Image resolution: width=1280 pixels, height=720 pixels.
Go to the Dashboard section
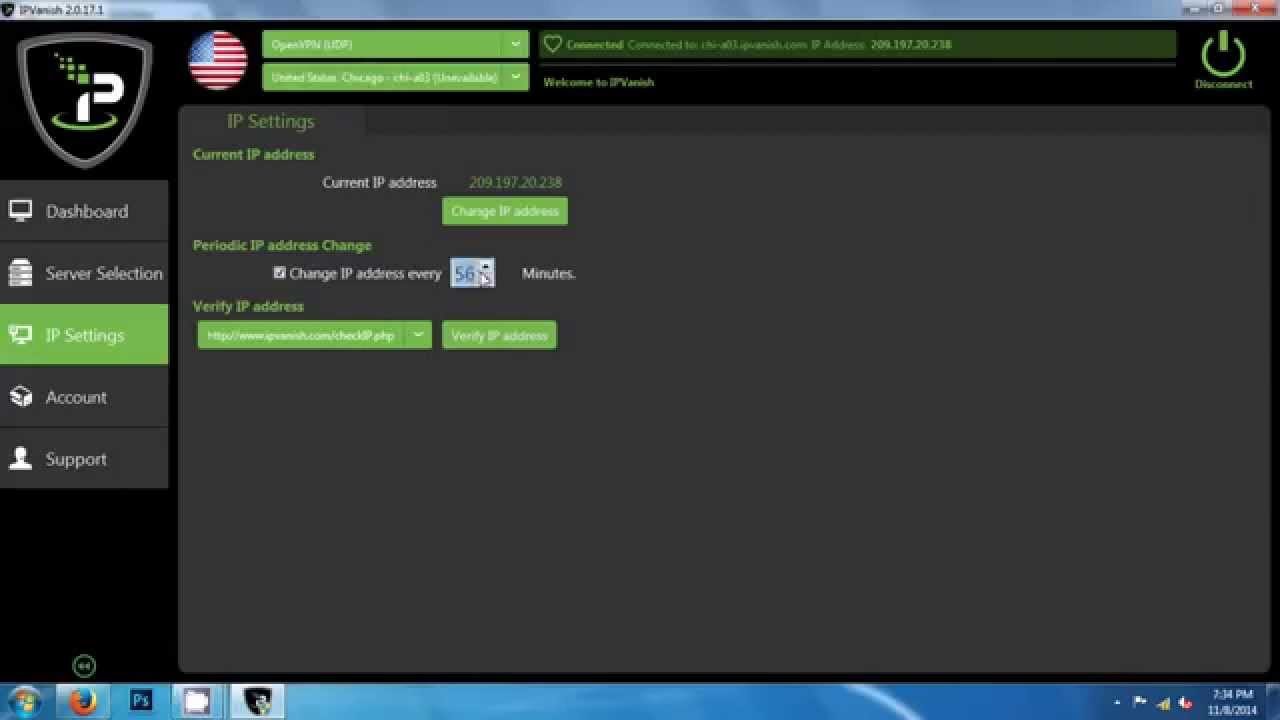click(84, 211)
